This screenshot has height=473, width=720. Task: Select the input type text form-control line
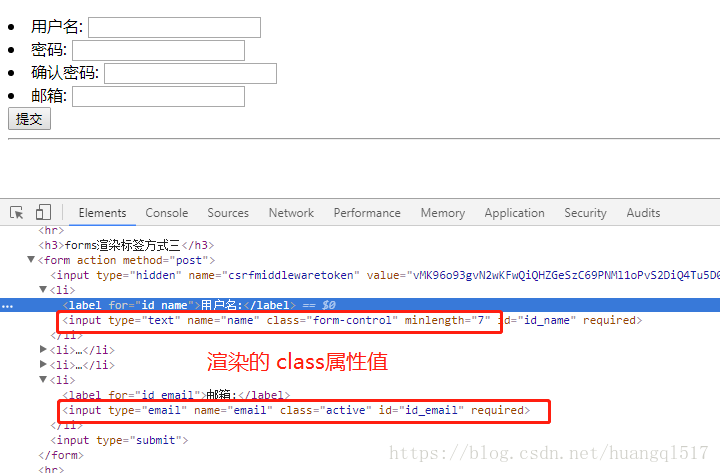pos(352,320)
